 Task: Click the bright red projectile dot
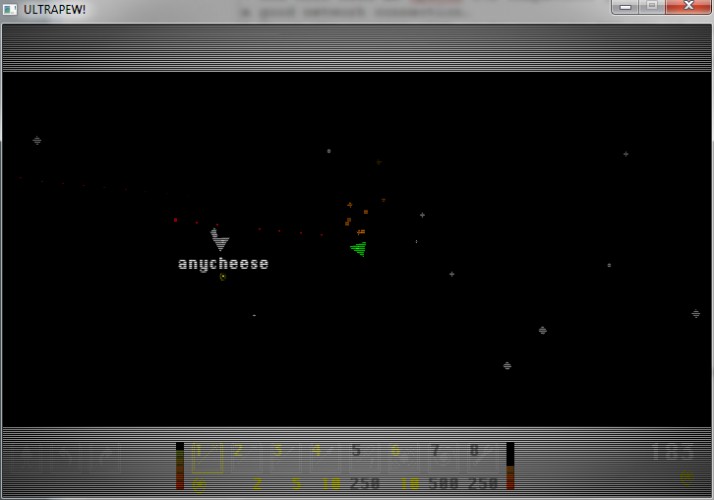pos(175,220)
